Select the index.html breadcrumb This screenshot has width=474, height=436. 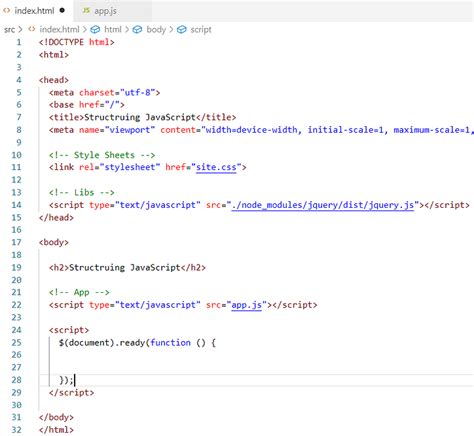[59, 30]
